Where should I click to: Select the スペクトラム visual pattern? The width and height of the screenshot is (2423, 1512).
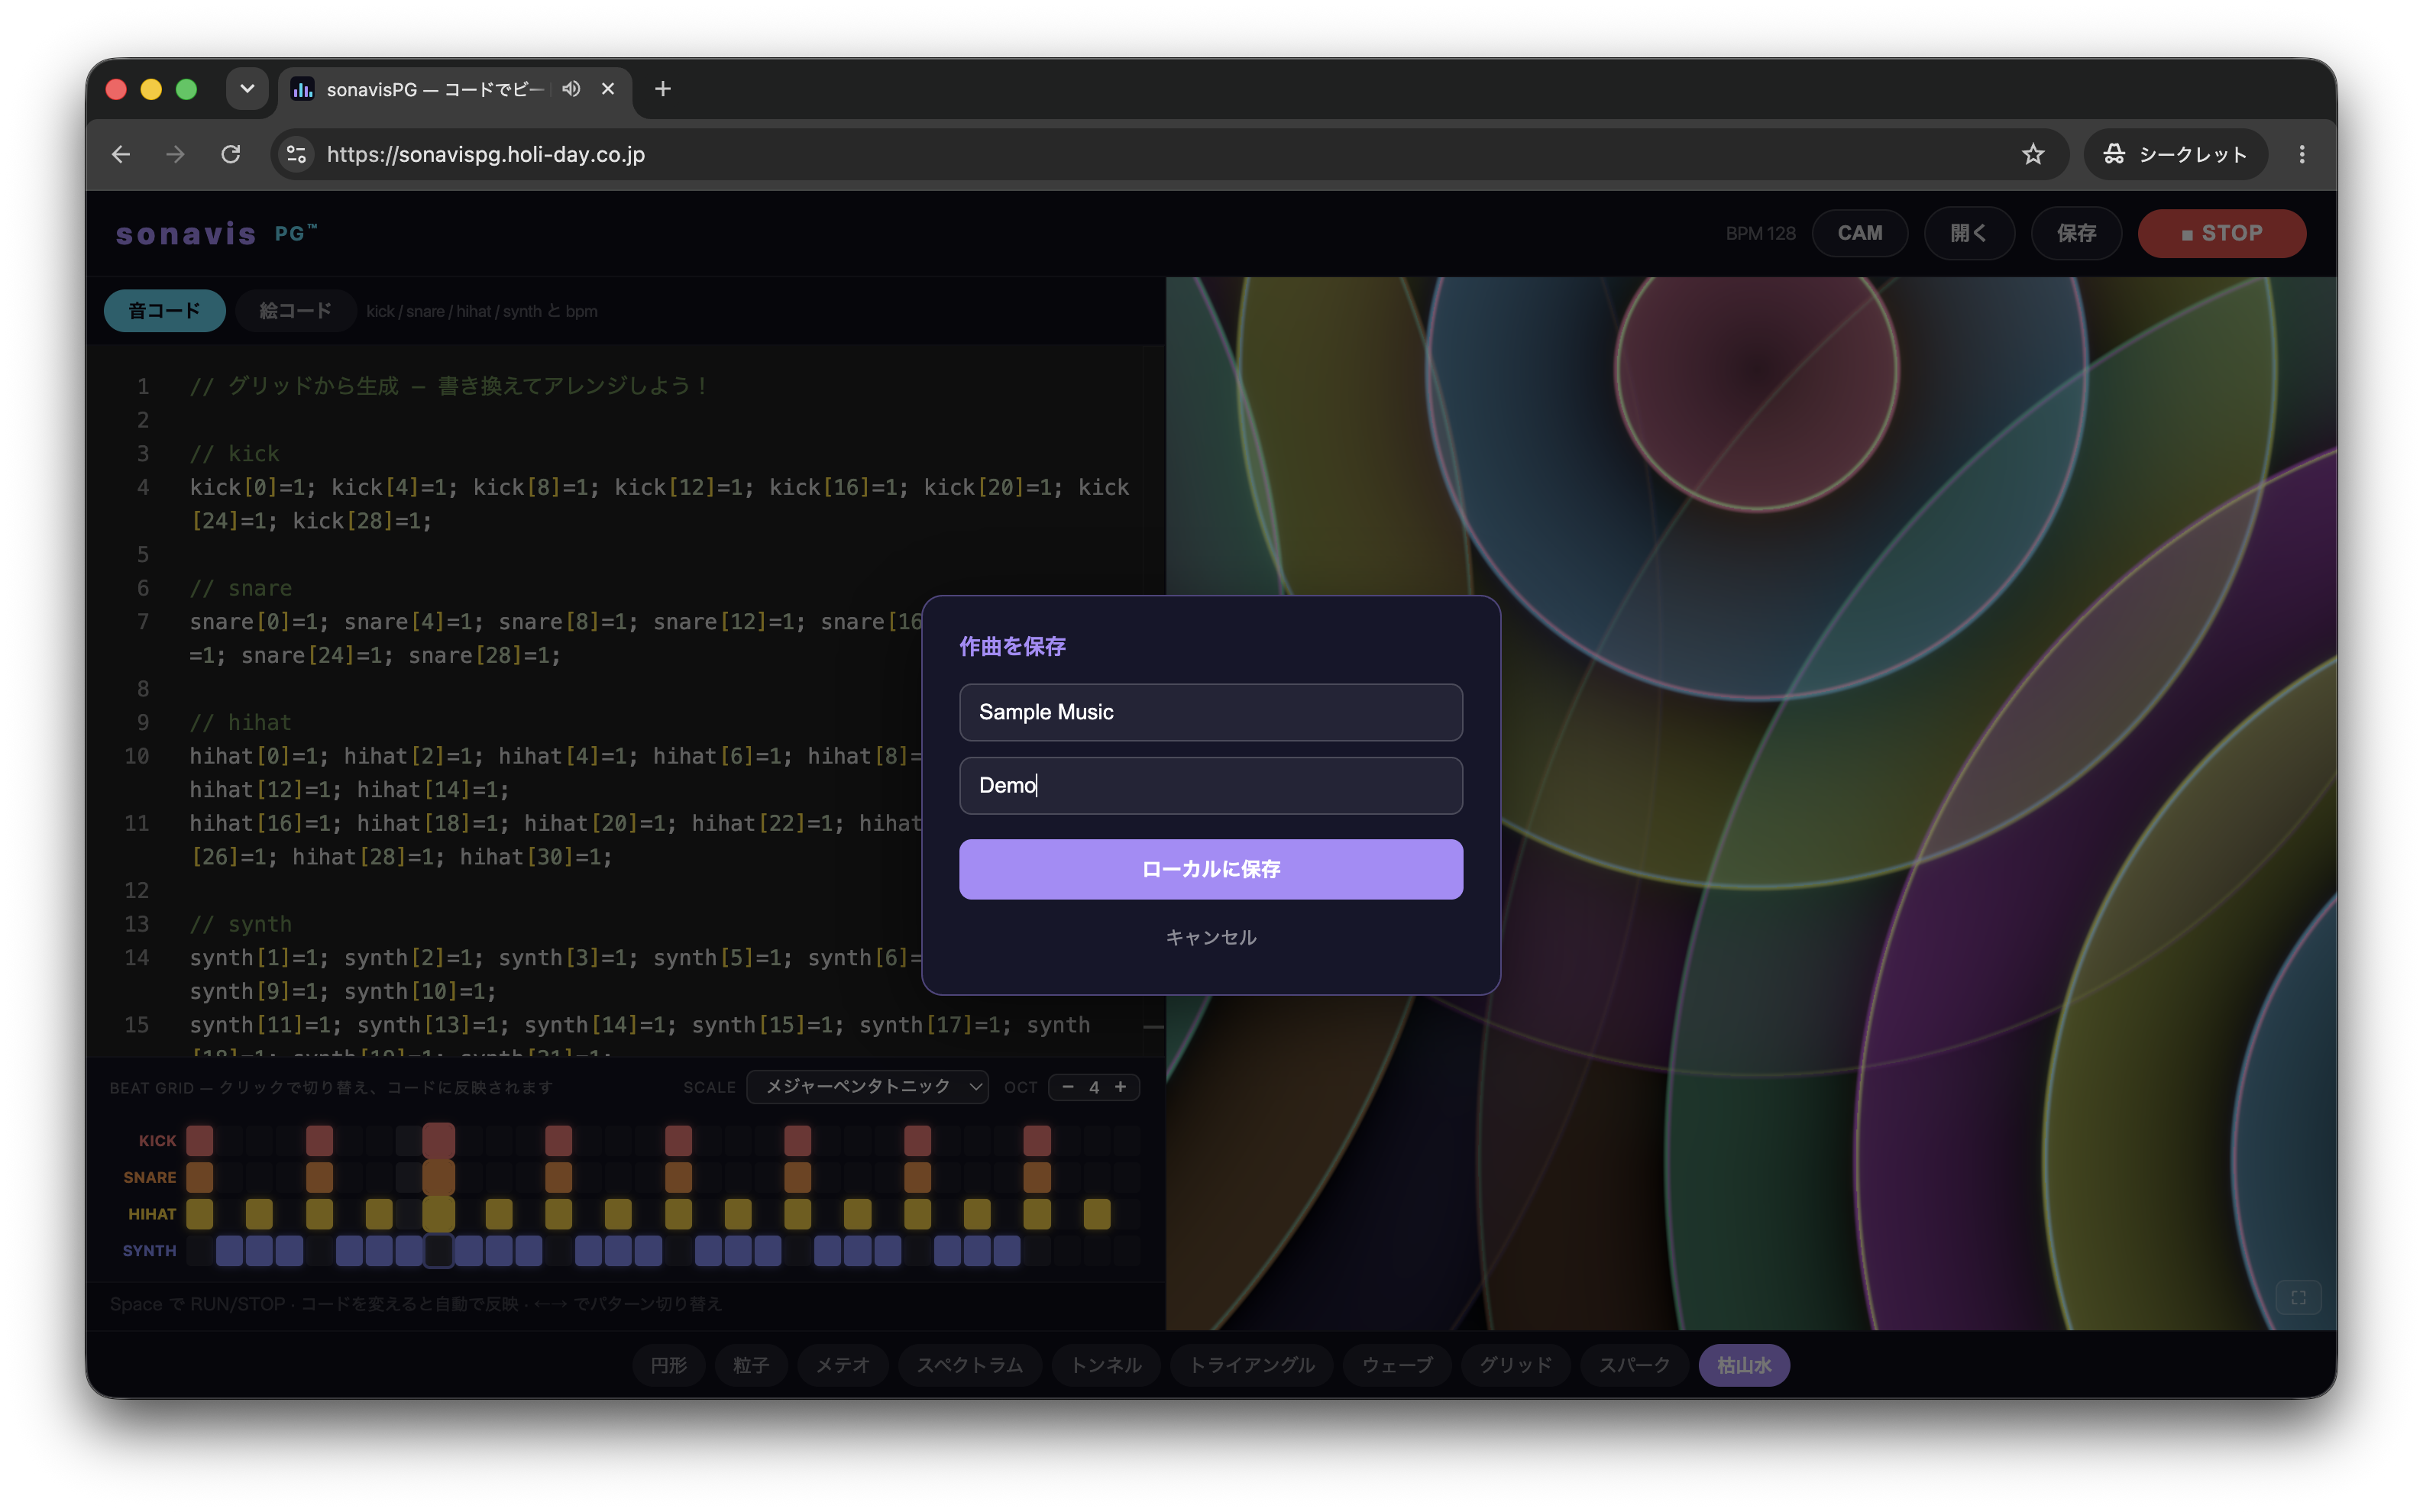tap(969, 1364)
